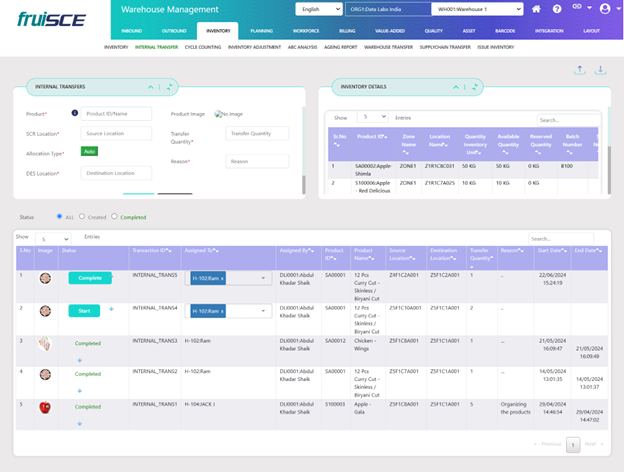Viewport: 624px width, 472px height.
Task: Open the Outbound menu
Action: (x=174, y=31)
